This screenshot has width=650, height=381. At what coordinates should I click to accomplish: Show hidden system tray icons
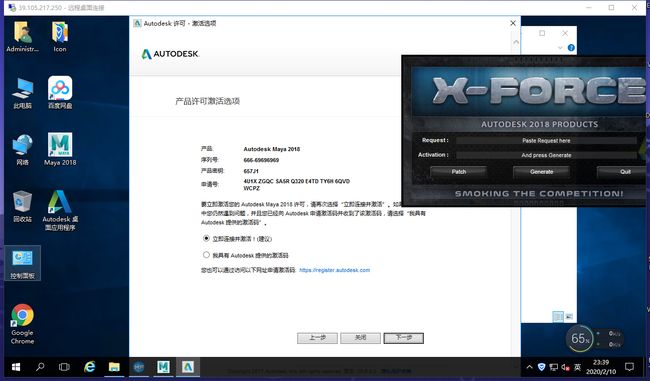tap(529, 367)
